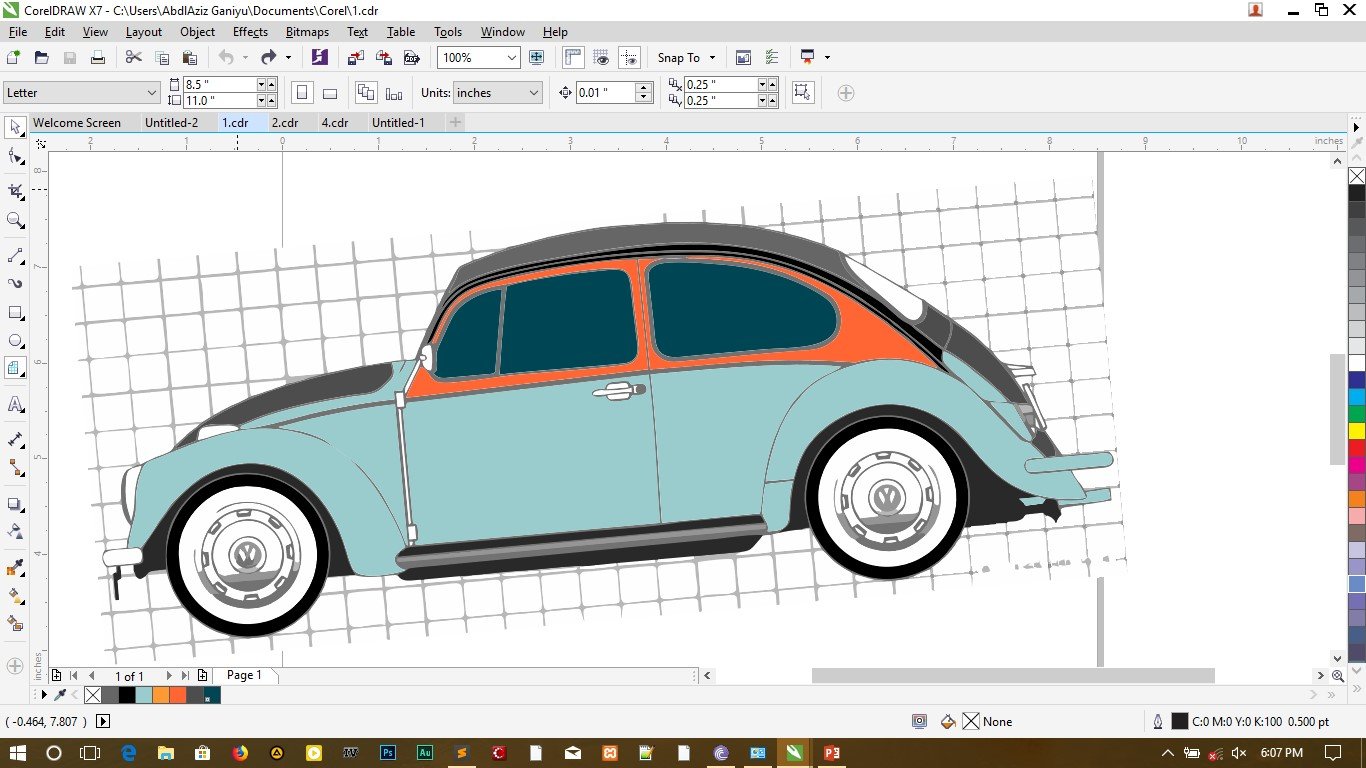Viewport: 1366px width, 768px height.
Task: Select the Parallel Dimension tool
Action: point(15,440)
